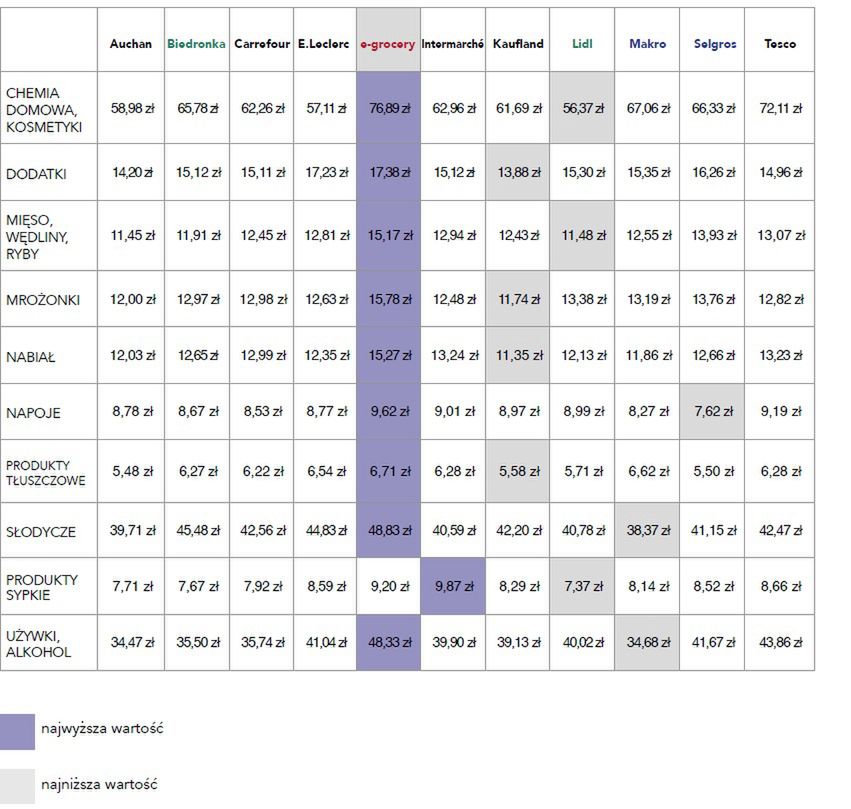The width and height of the screenshot is (851, 809).
Task: Select the PRODUKTY SYPKIE row label
Action: [x=49, y=587]
